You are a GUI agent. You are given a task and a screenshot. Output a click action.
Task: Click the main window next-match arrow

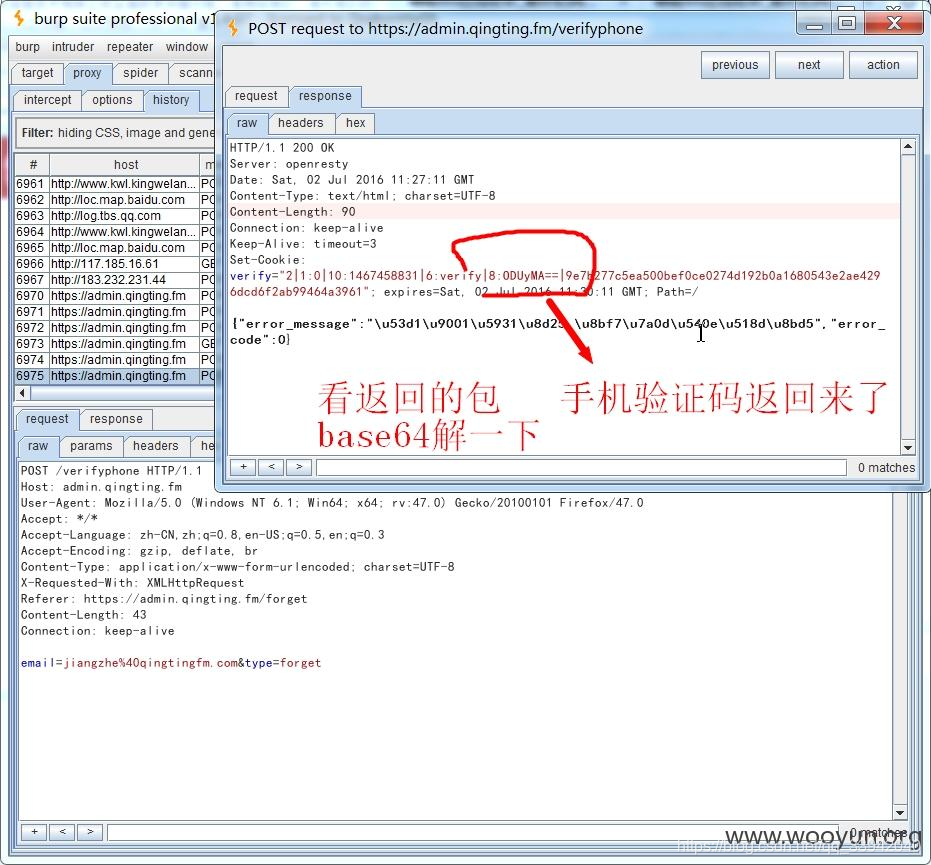90,832
